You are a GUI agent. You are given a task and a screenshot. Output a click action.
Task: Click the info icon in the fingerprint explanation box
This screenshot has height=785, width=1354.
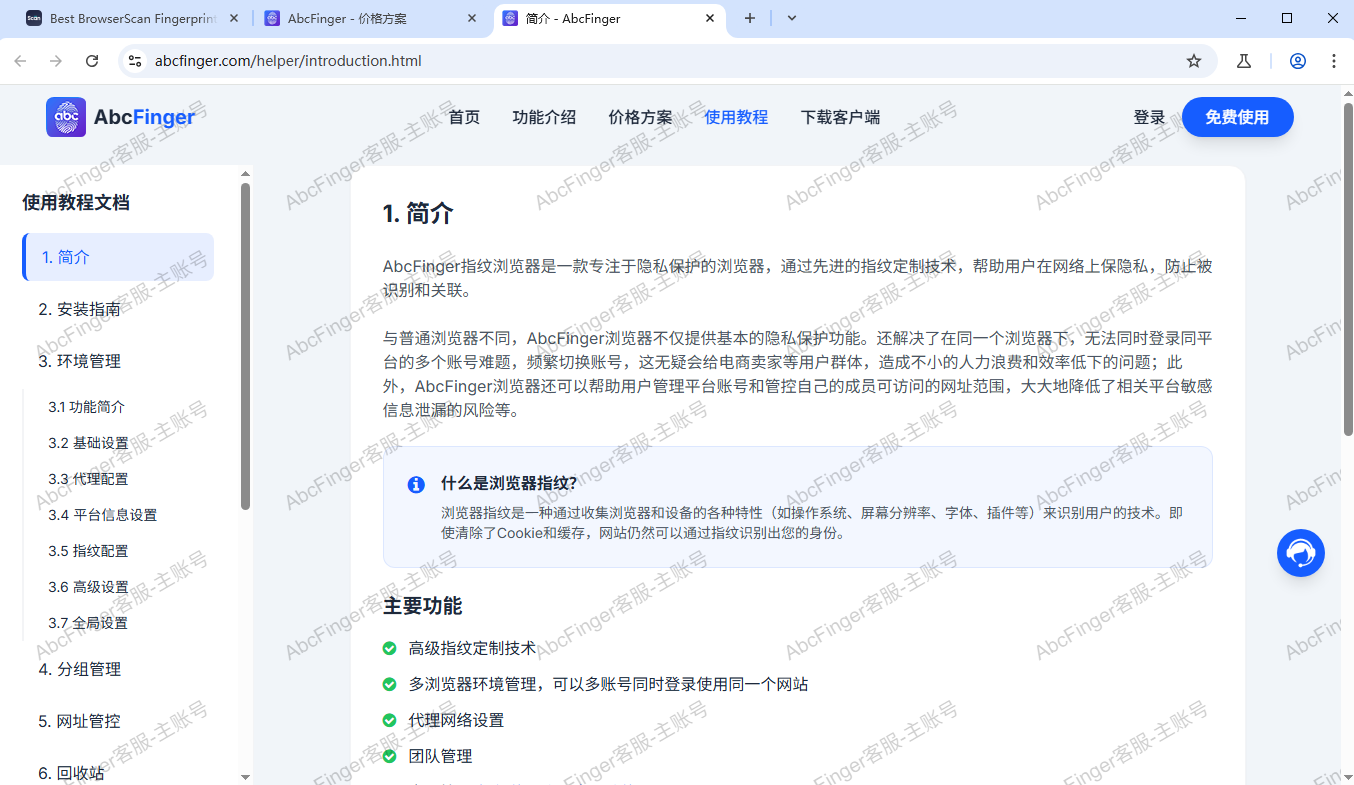[417, 485]
